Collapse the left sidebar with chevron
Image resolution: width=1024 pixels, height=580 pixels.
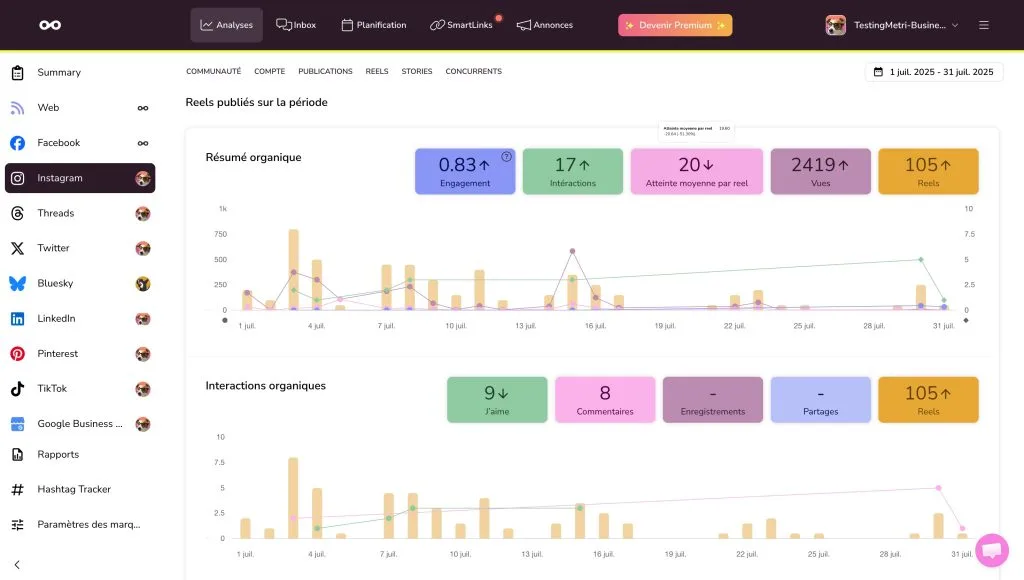(17, 565)
